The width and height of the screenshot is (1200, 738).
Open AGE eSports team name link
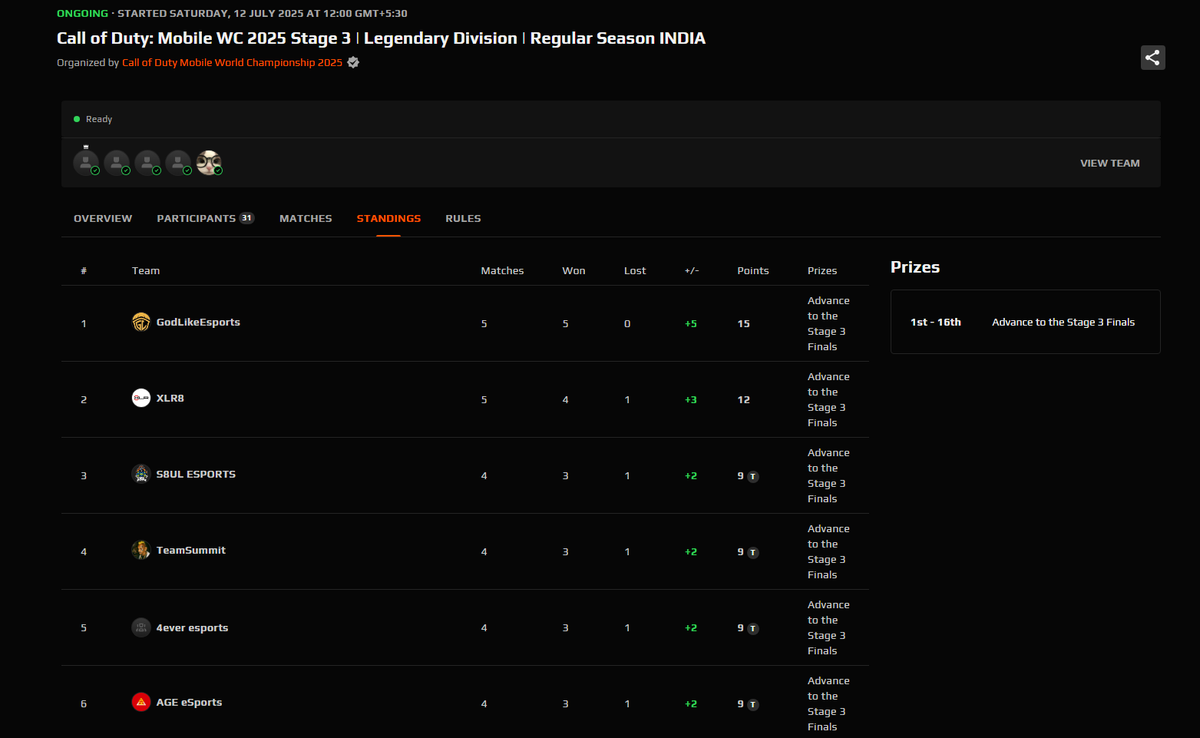tap(189, 702)
